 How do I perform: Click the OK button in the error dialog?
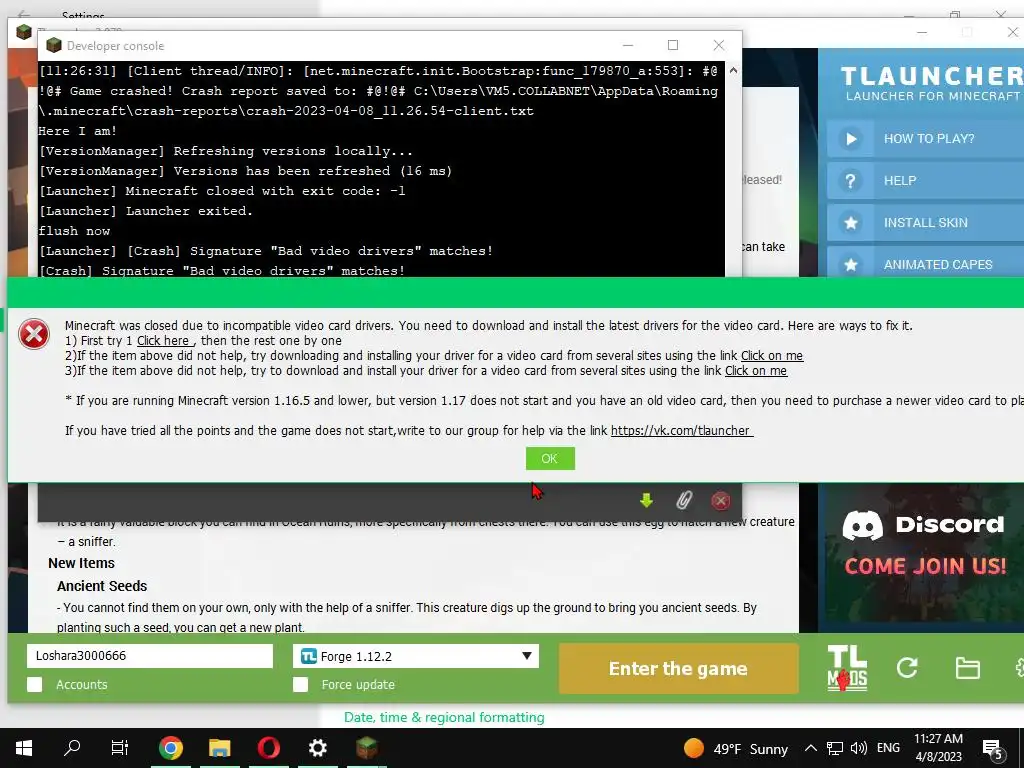click(550, 458)
